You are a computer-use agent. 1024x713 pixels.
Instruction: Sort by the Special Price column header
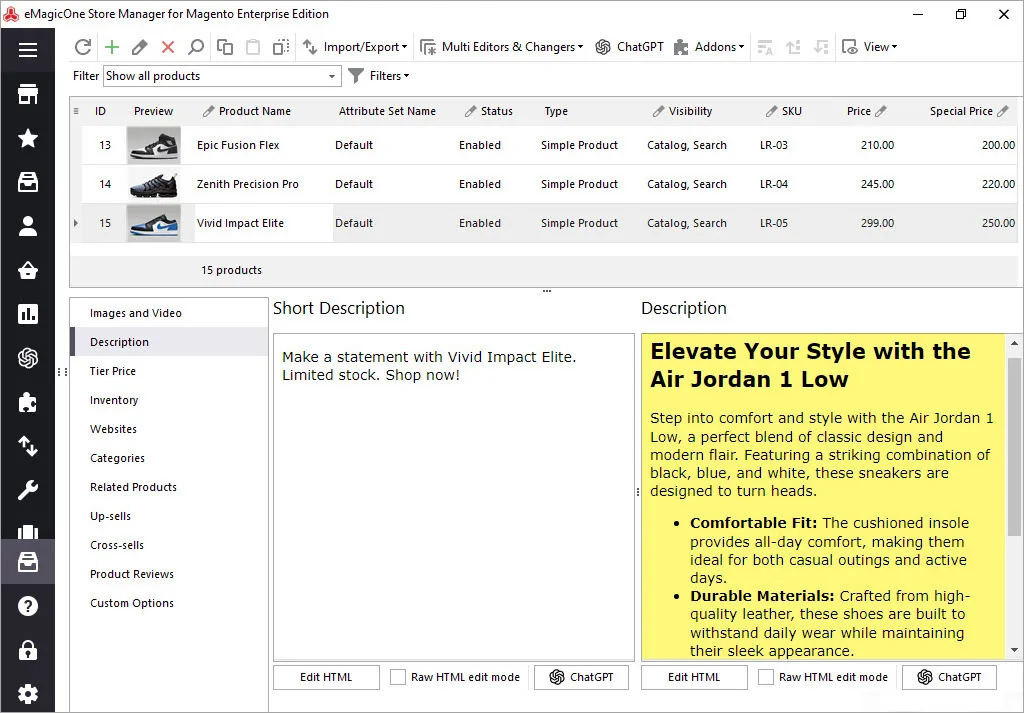(x=961, y=111)
